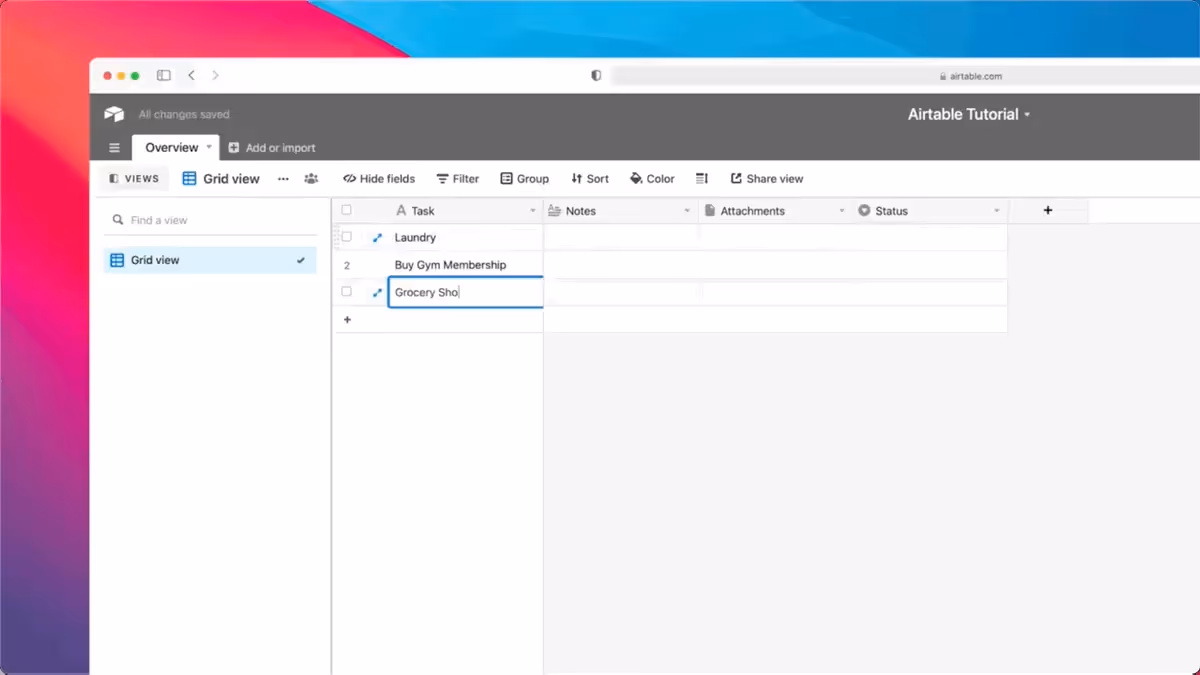The width and height of the screenshot is (1200, 675).
Task: Click the Airtable home logo
Action: pyautogui.click(x=113, y=113)
